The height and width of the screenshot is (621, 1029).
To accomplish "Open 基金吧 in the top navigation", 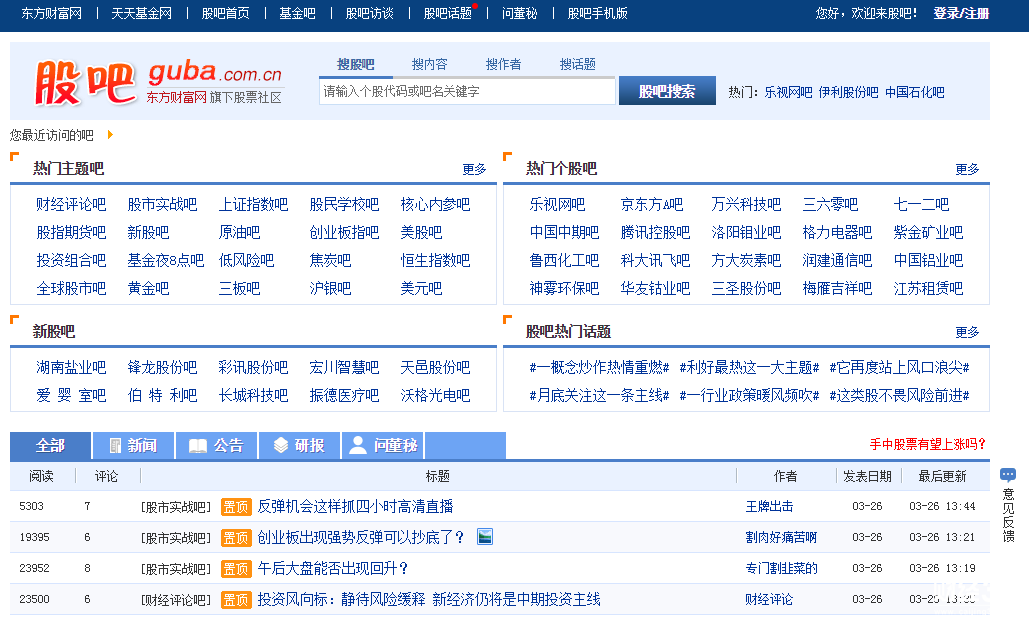I will [297, 13].
